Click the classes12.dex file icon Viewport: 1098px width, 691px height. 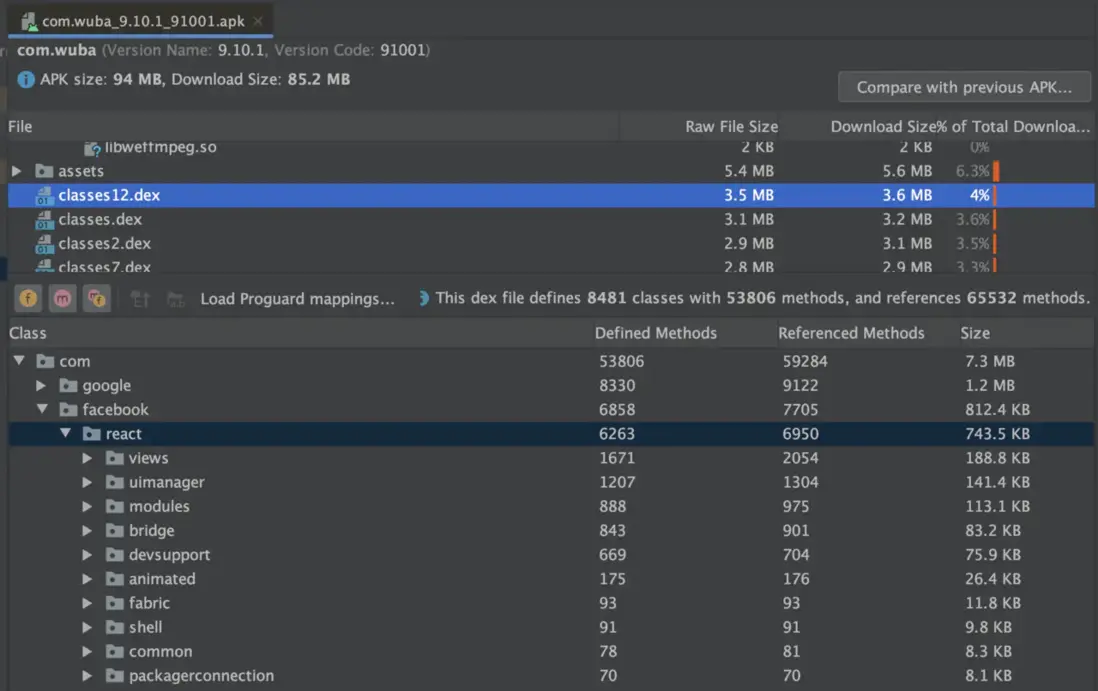[x=44, y=196]
